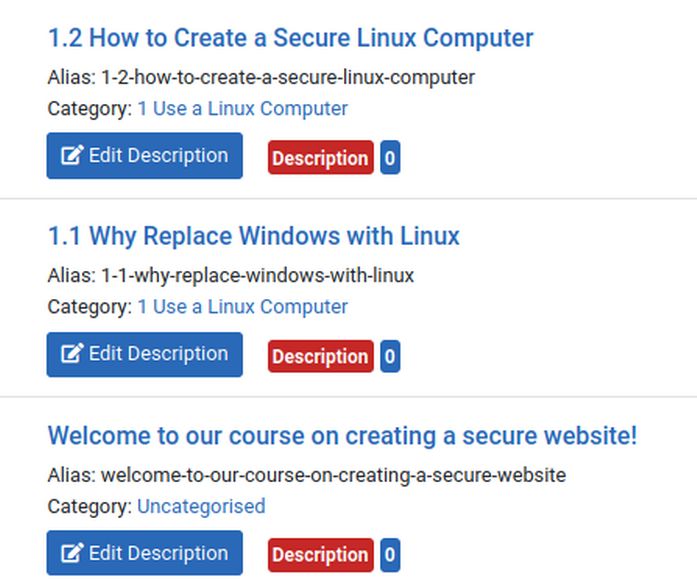Screen dimensions: 697x582
Task: Click the blue 0 count badge for Welcome article
Action: [x=390, y=554]
